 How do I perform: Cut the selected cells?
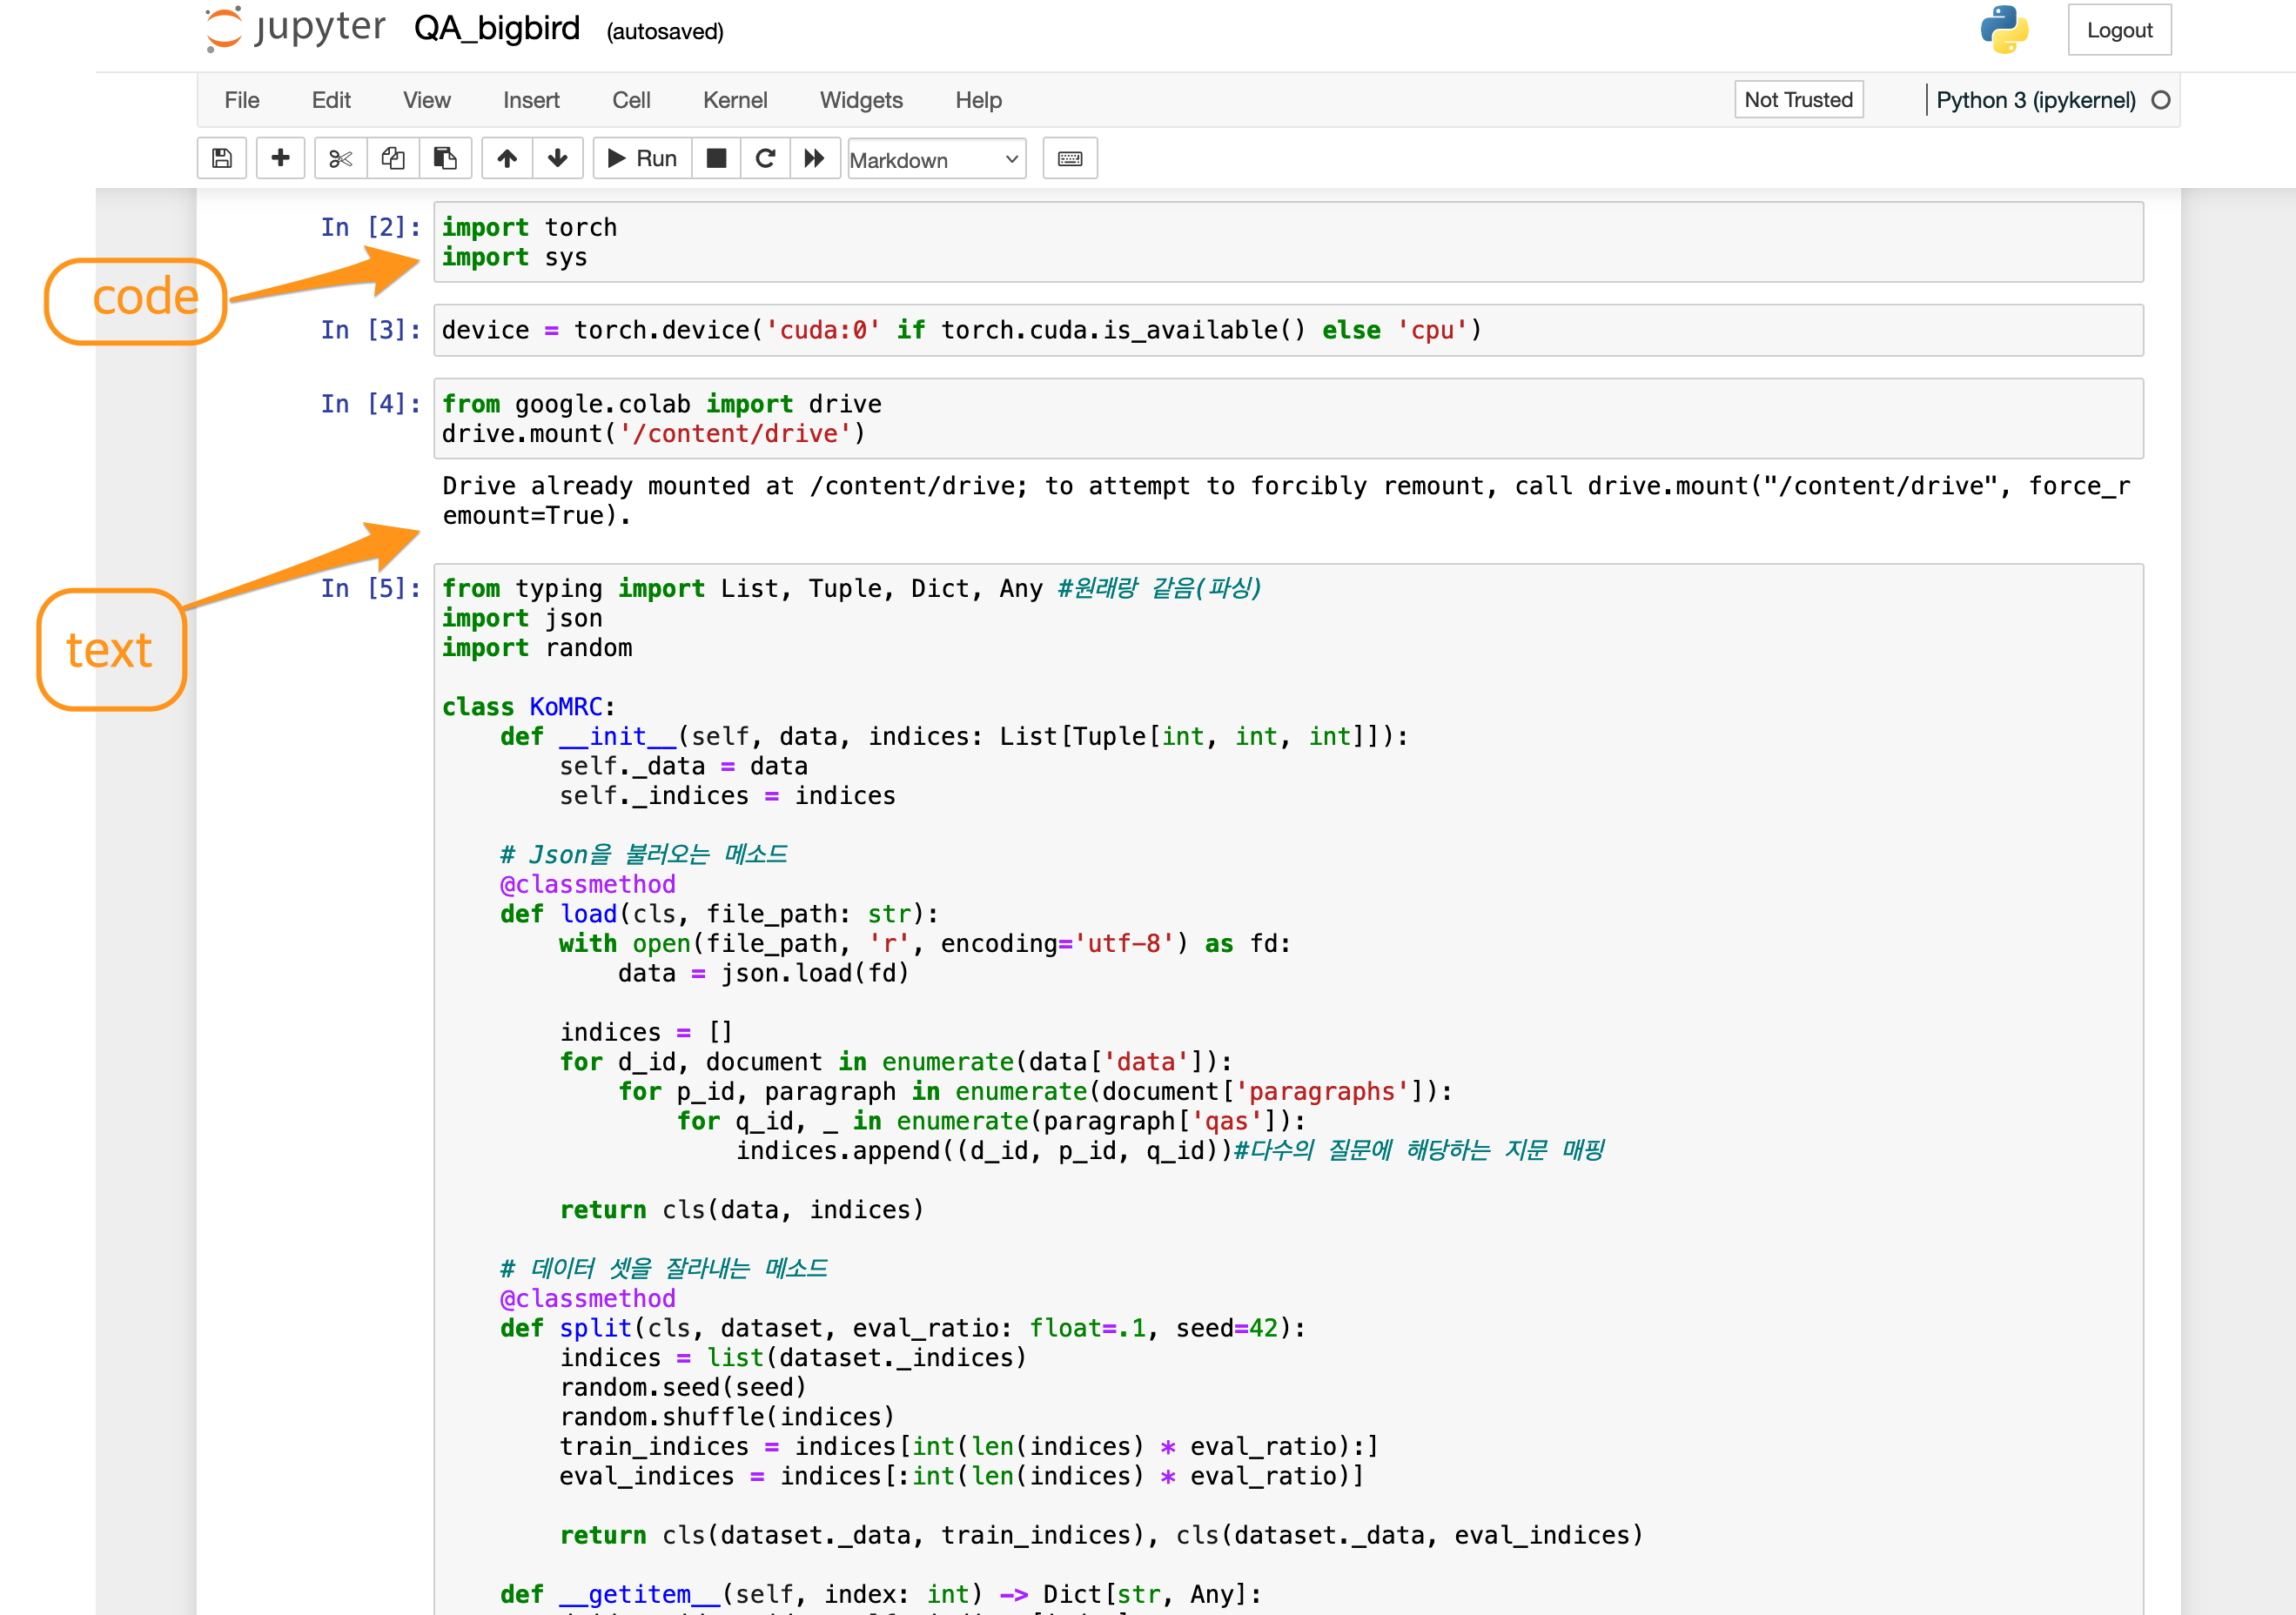click(339, 158)
